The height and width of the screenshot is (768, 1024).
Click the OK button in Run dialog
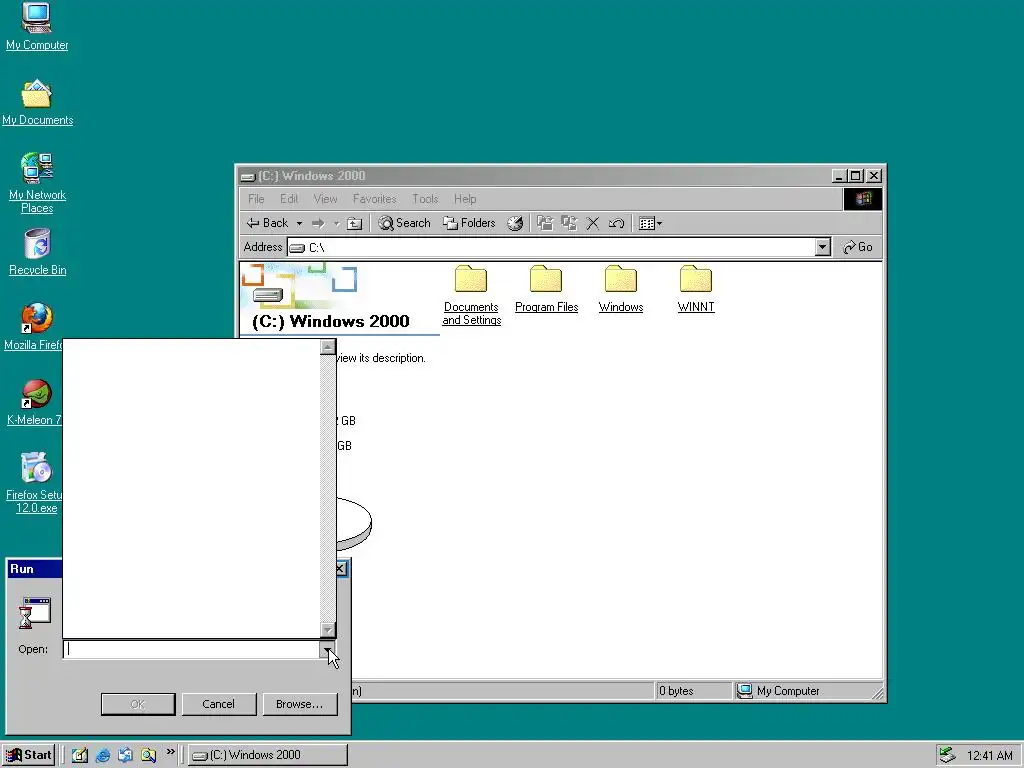pyautogui.click(x=138, y=704)
